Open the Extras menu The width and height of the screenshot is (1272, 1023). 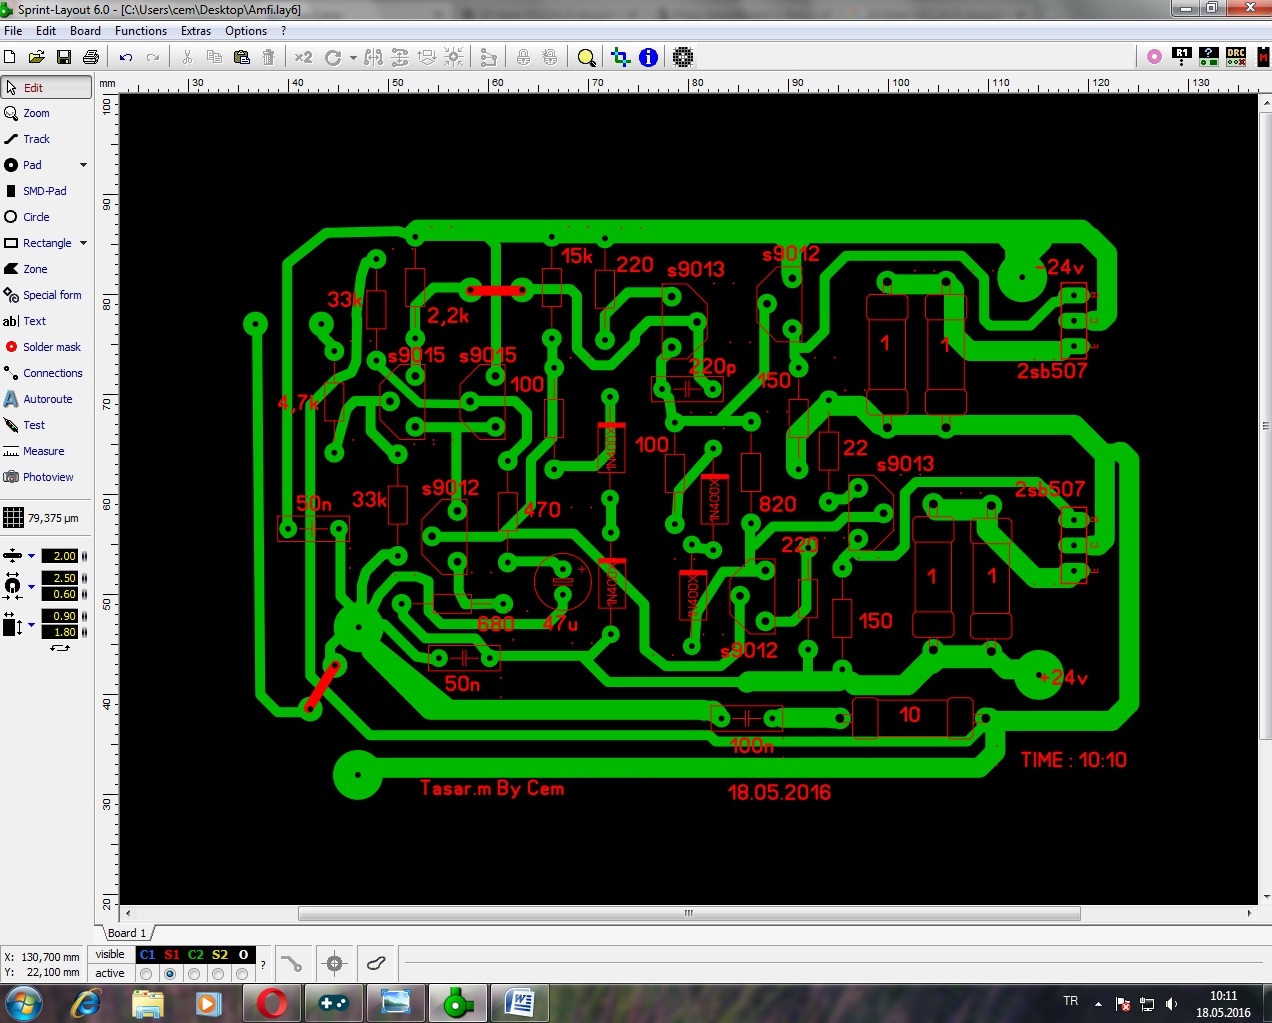pyautogui.click(x=195, y=31)
